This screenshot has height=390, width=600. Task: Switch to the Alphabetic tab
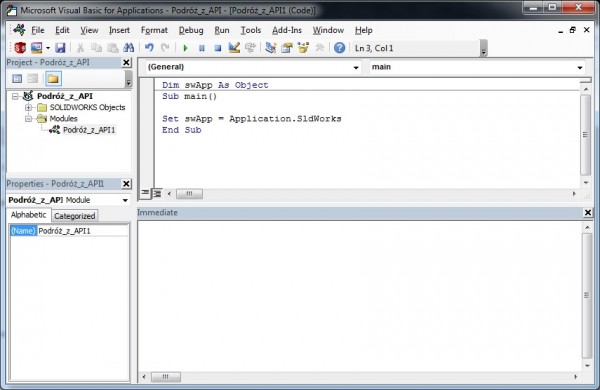pos(29,215)
